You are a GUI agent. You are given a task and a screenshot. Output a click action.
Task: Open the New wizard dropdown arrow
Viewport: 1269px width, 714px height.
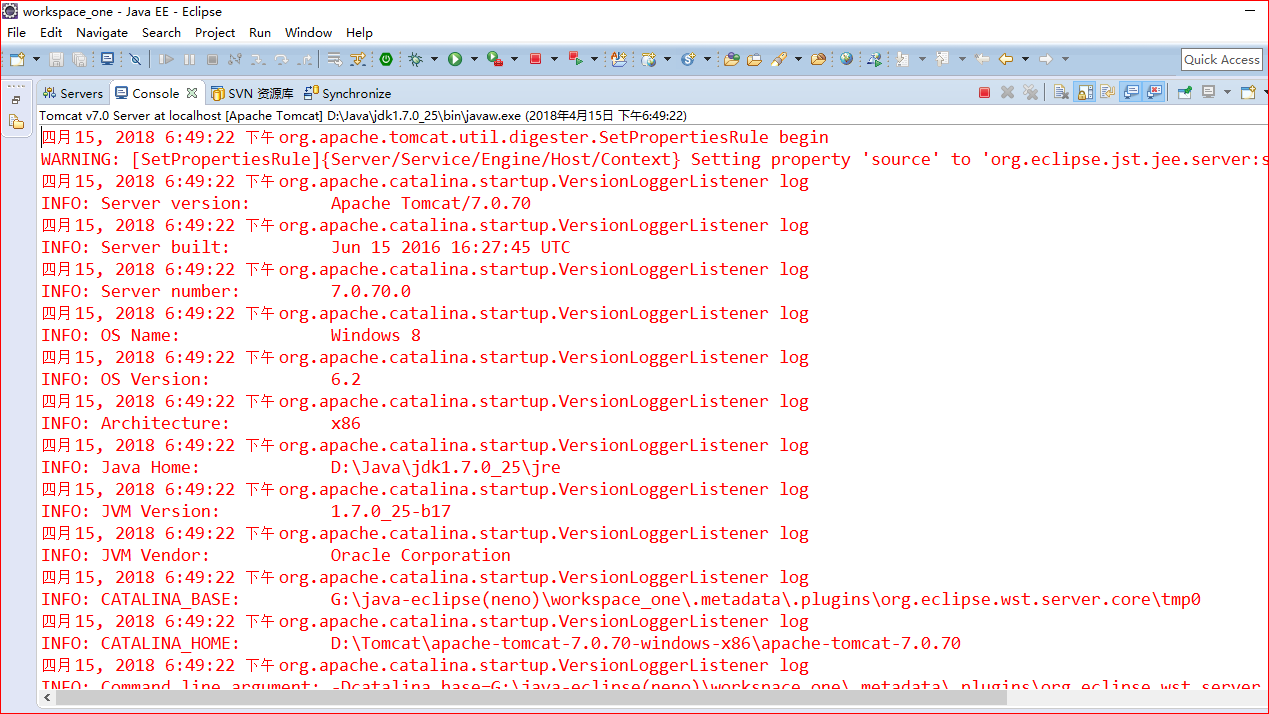click(36, 59)
